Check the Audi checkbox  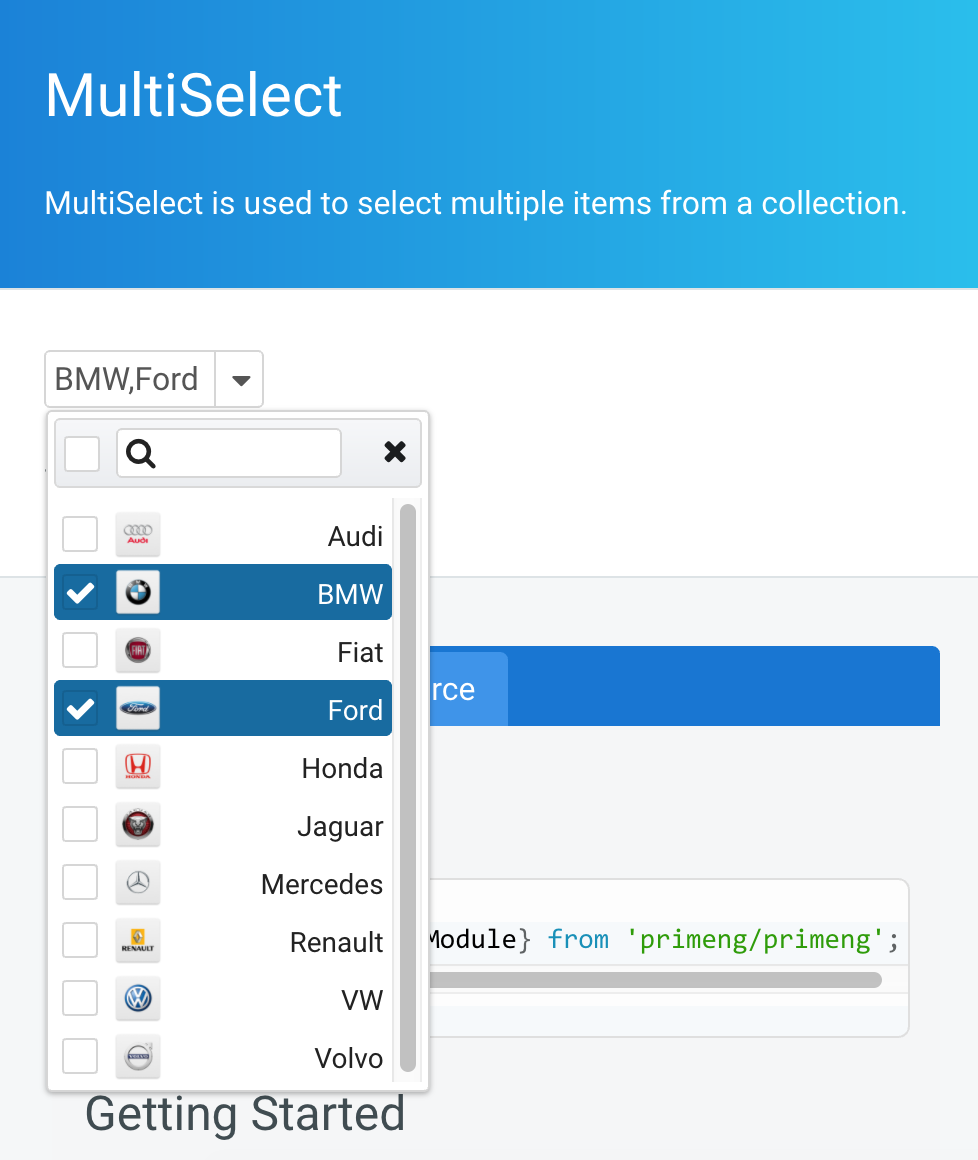coord(80,534)
